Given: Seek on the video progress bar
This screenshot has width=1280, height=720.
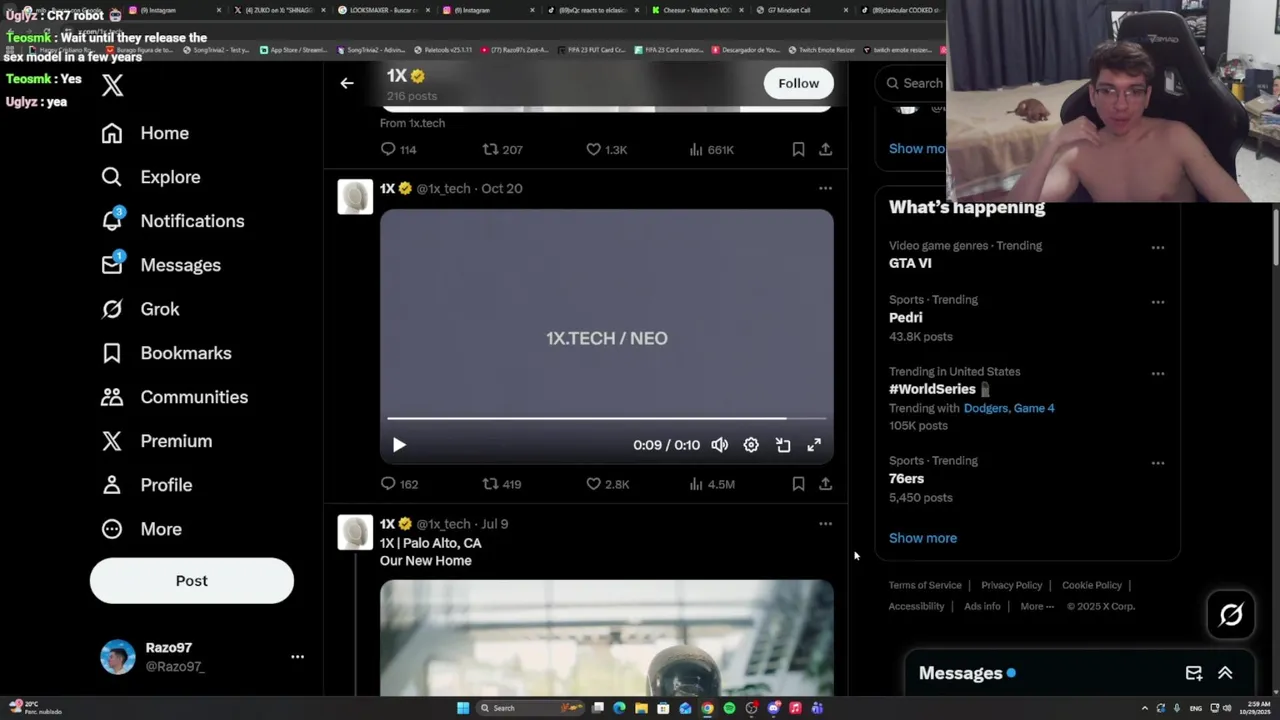Looking at the screenshot, I should click(x=606, y=419).
